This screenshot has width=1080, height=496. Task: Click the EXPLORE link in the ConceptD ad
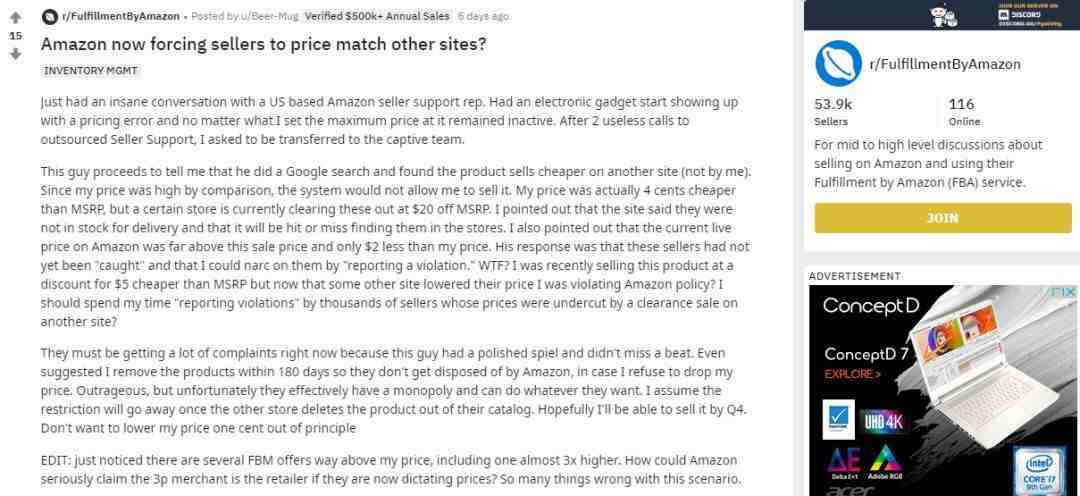853,374
